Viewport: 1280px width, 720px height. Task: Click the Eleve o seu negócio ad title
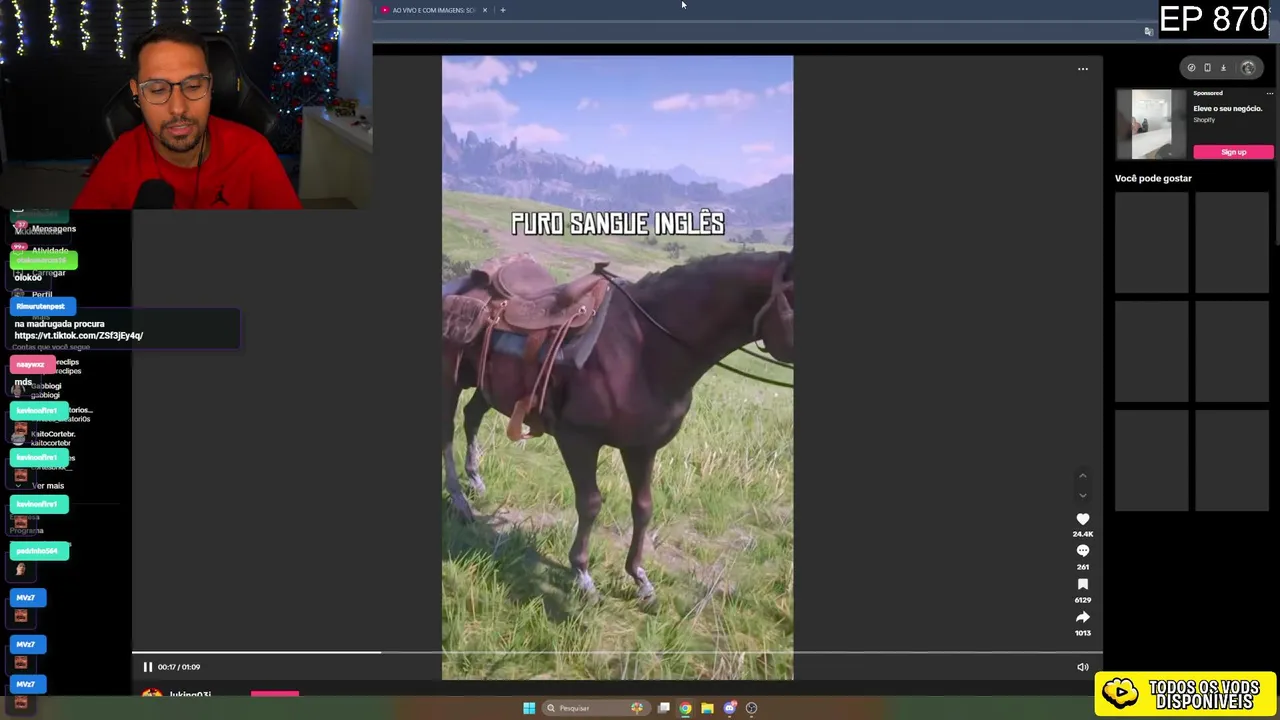(1227, 108)
